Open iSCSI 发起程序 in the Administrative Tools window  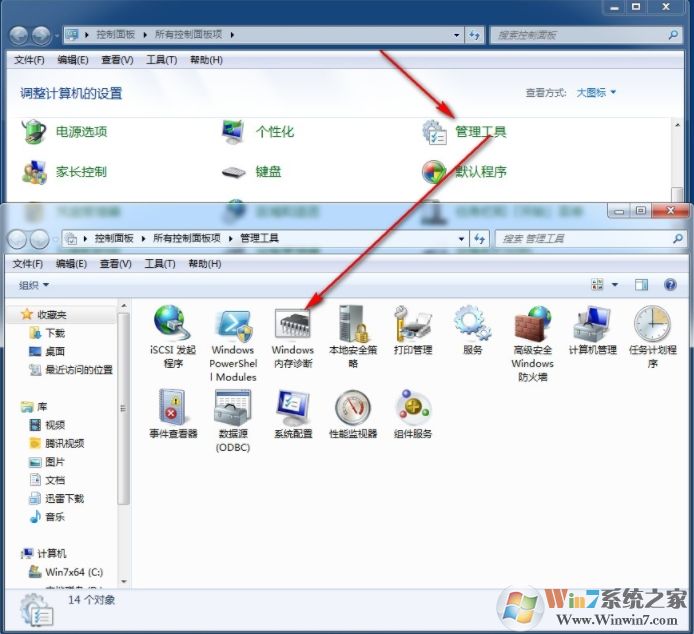coord(173,336)
